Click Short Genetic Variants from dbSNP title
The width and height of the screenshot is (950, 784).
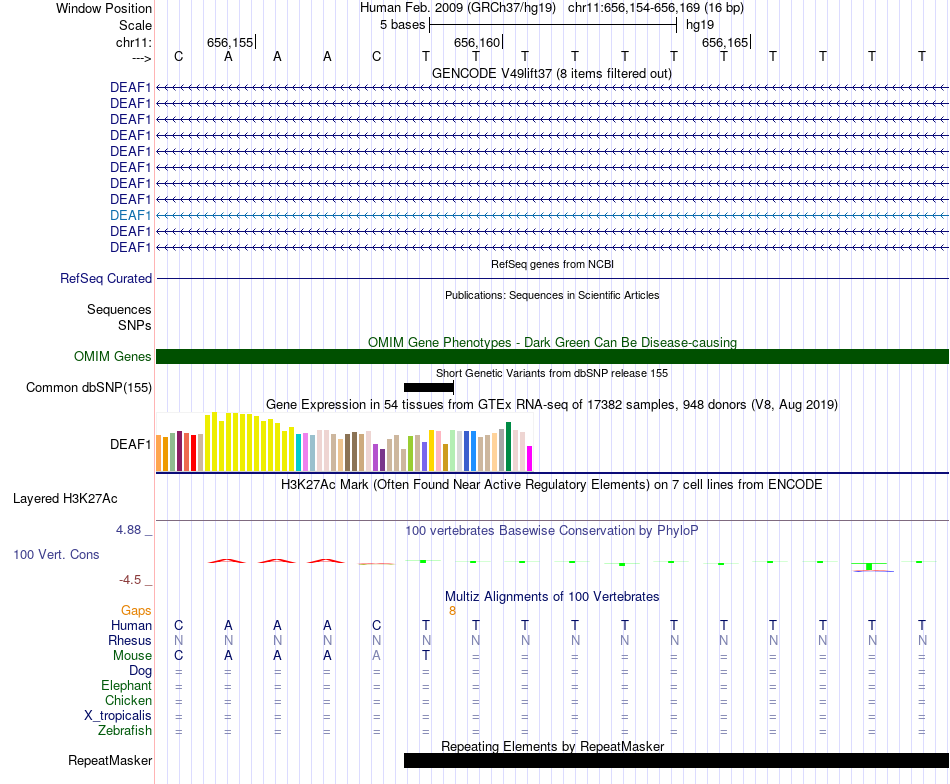point(552,373)
